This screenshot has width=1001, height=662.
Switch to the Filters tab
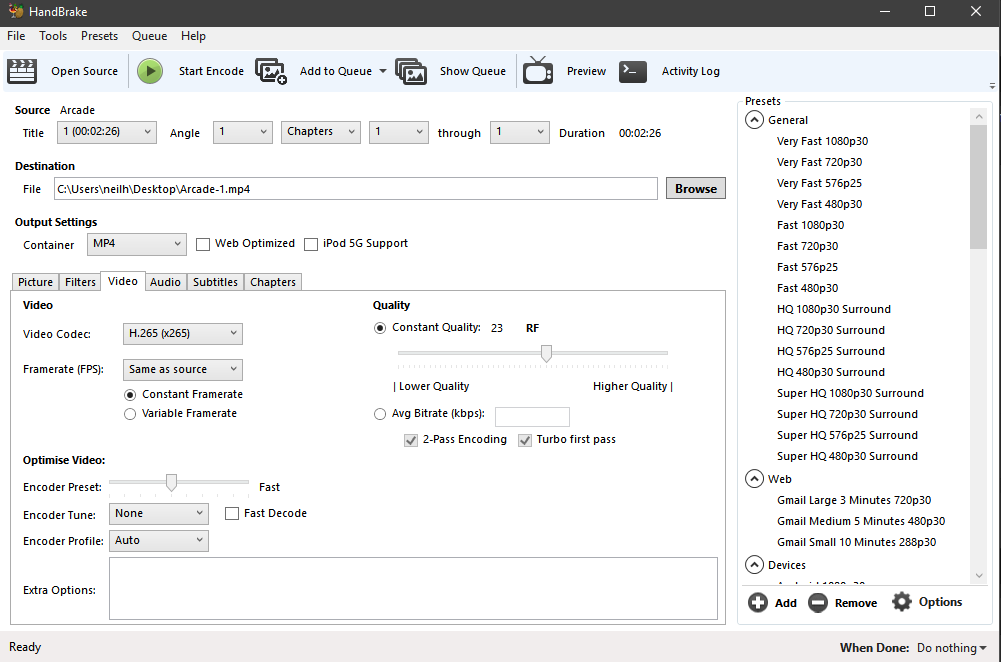coord(80,282)
